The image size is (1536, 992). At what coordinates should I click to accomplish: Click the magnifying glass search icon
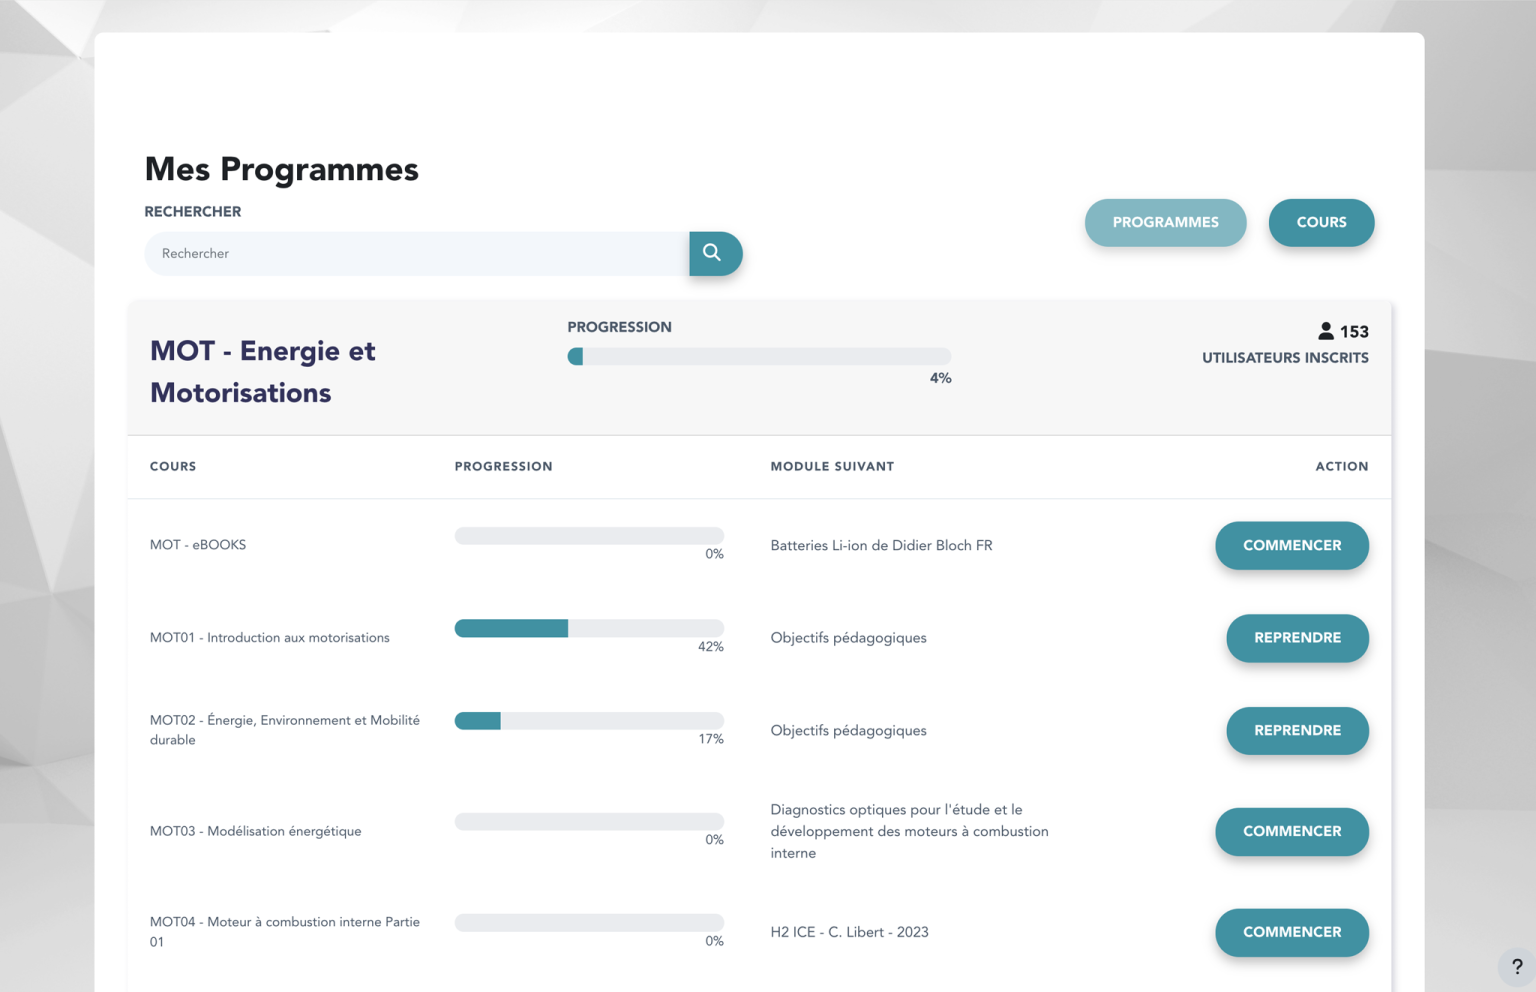714,253
